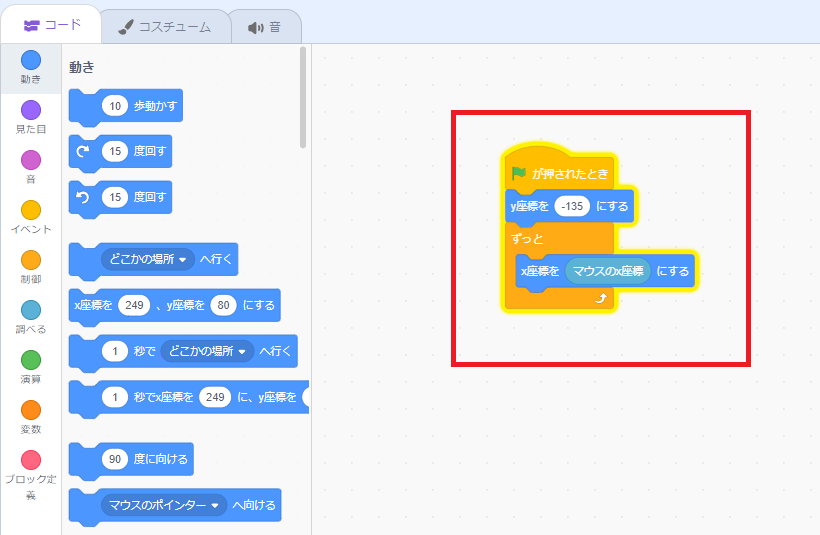Select the 動き (Motion) category circle

point(31,60)
